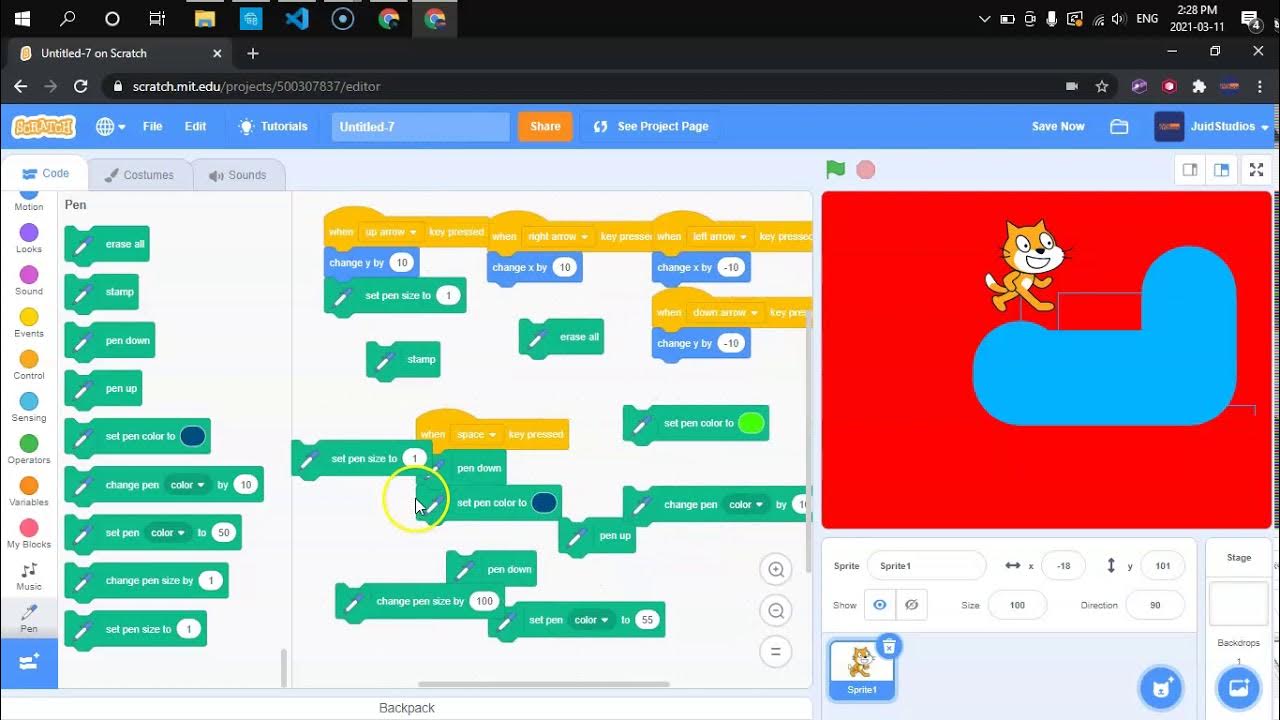Open the language globe dropdown
1280x720 pixels.
(x=110, y=126)
